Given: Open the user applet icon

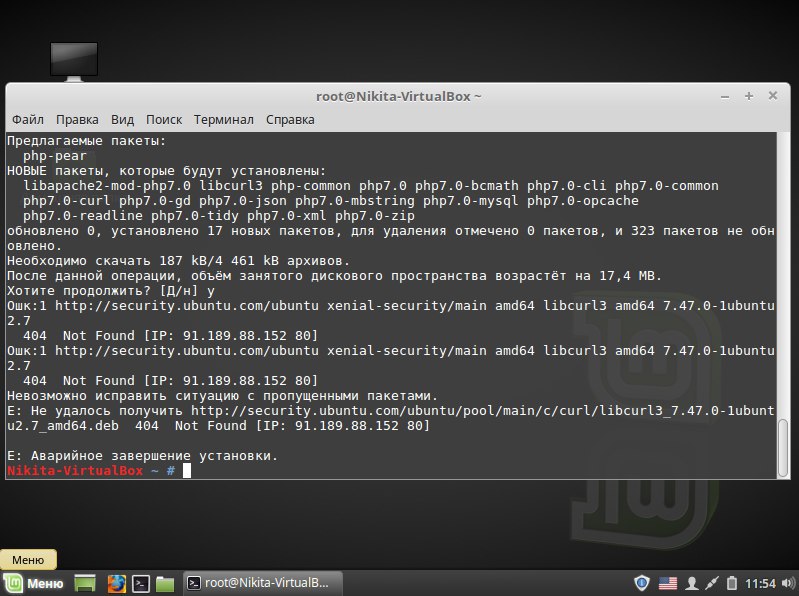Looking at the screenshot, I should tap(692, 583).
